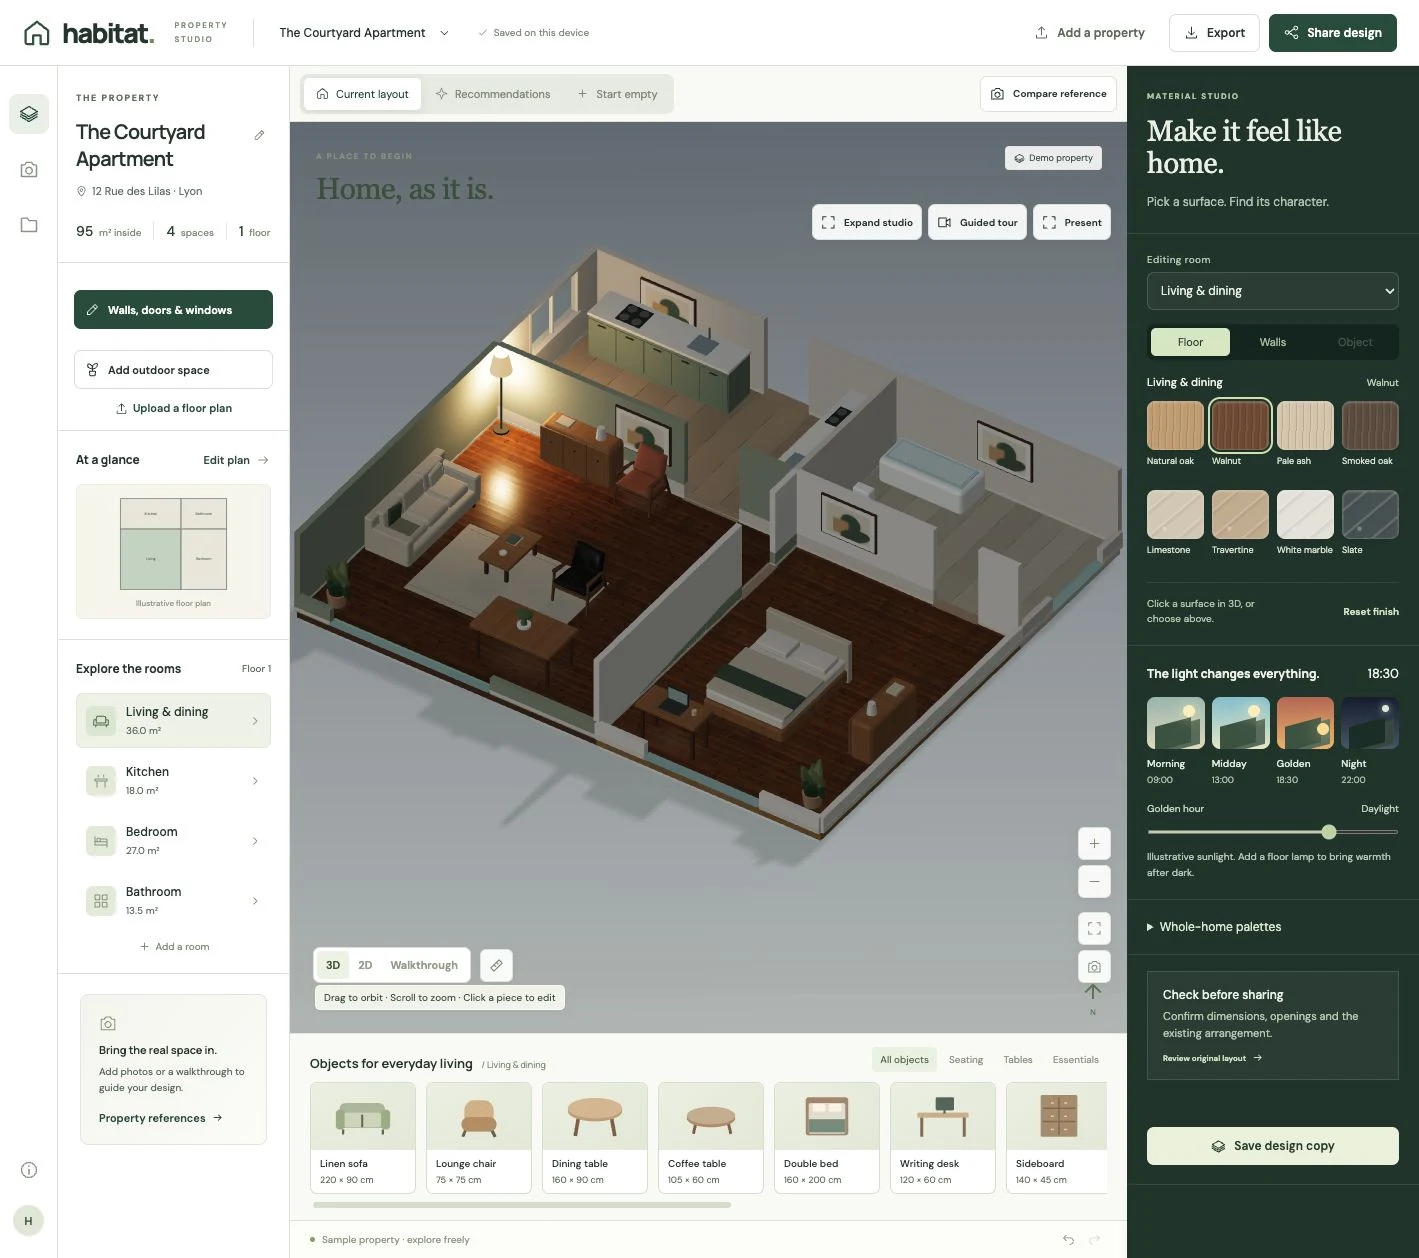Screen dimensions: 1419x1258
Task: Switch to the Recommendations tab
Action: point(493,94)
